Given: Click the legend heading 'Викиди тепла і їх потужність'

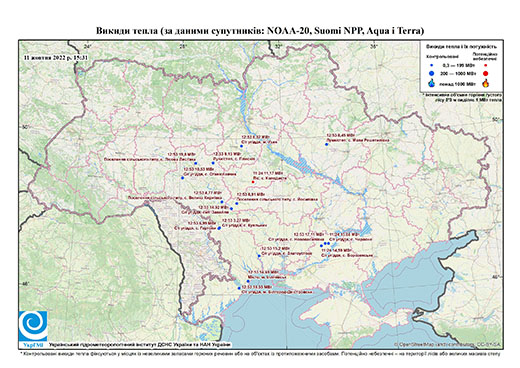Looking at the screenshot, I should click(x=461, y=47).
